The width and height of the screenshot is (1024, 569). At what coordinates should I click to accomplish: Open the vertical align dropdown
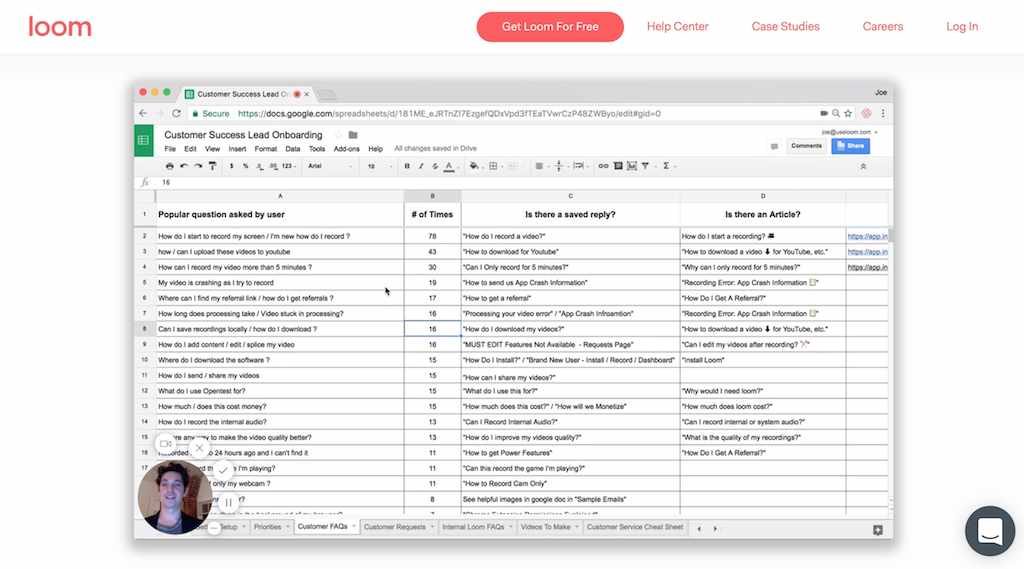(560, 166)
